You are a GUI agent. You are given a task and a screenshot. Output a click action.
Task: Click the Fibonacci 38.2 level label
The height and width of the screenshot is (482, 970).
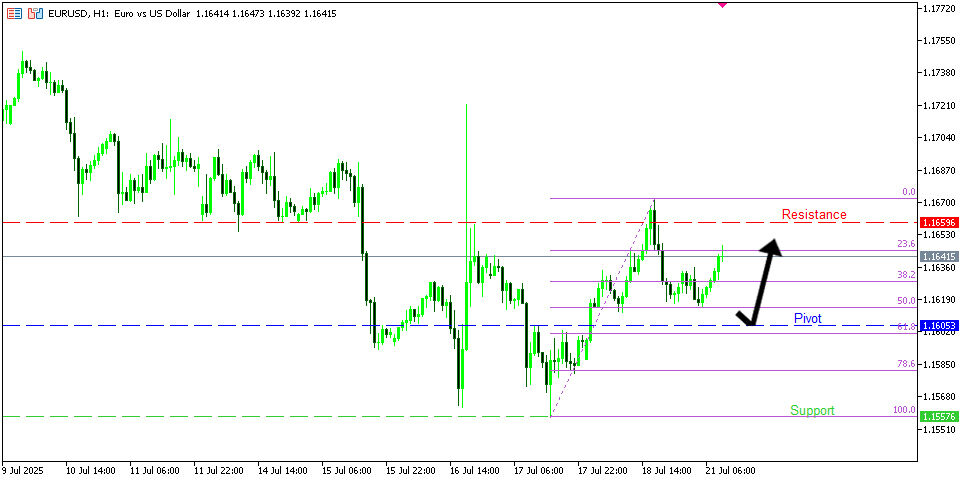point(906,275)
